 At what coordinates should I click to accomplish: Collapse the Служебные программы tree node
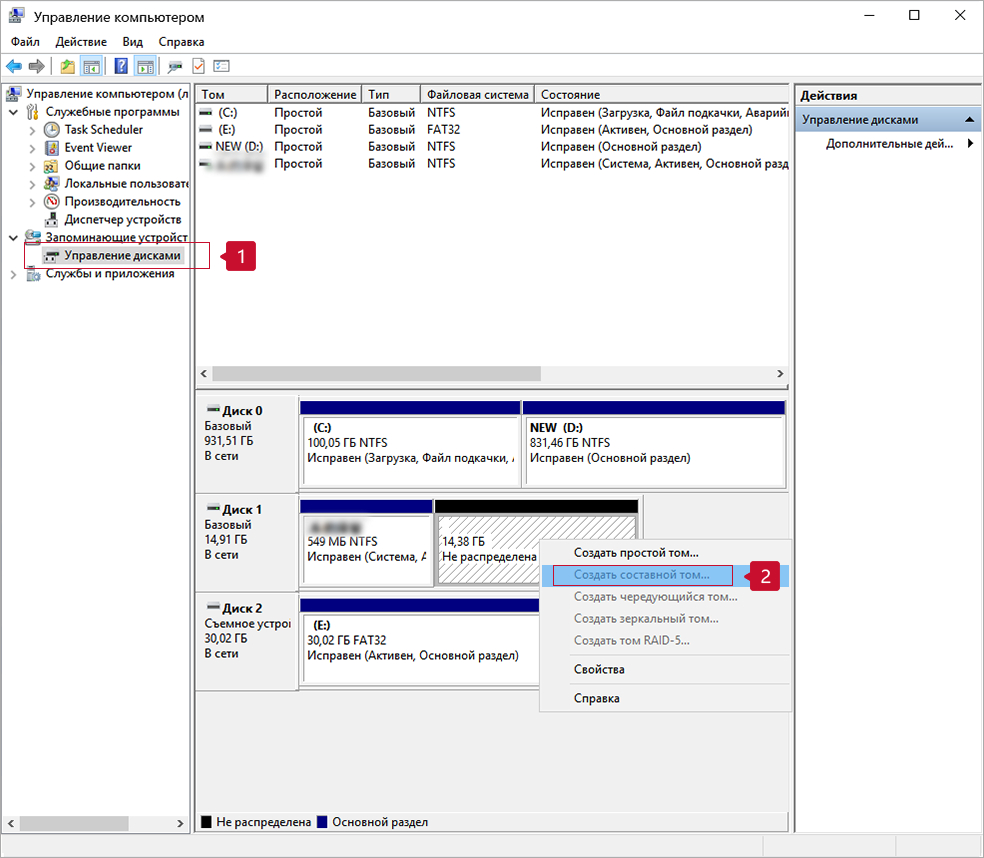(x=14, y=112)
